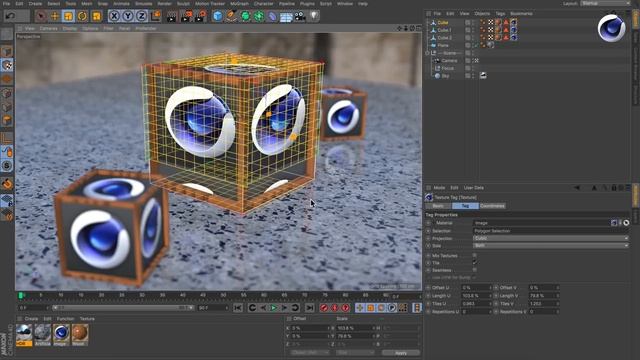This screenshot has height=360, width=640.
Task: Click the Length U value field
Action: point(476,296)
